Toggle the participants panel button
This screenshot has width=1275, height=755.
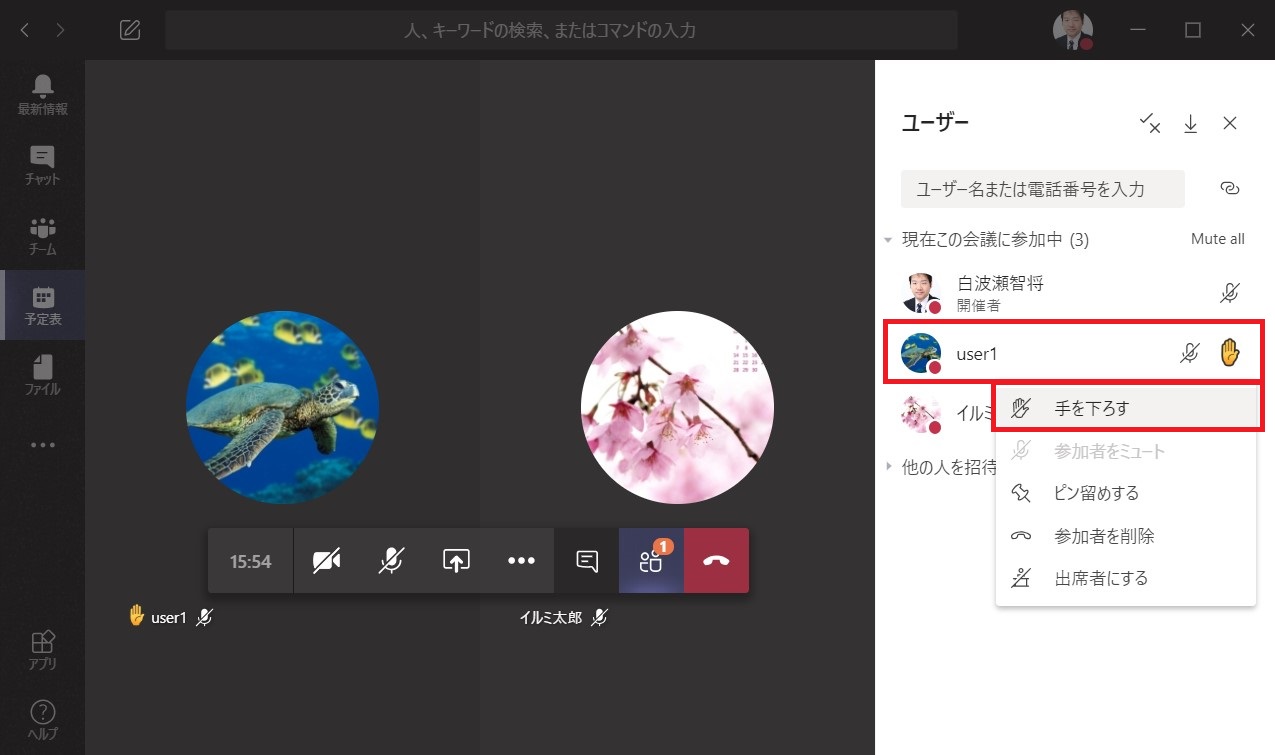click(x=651, y=561)
